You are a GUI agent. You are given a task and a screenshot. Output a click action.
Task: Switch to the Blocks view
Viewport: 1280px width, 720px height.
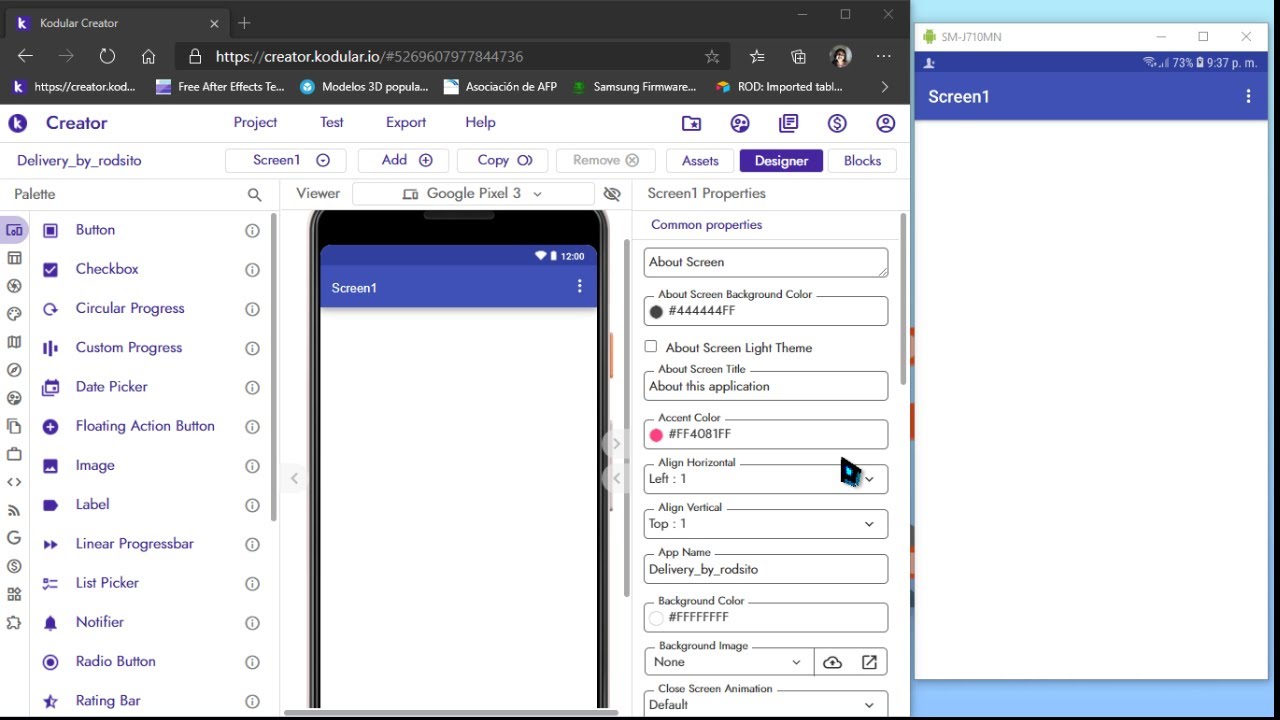pos(862,160)
